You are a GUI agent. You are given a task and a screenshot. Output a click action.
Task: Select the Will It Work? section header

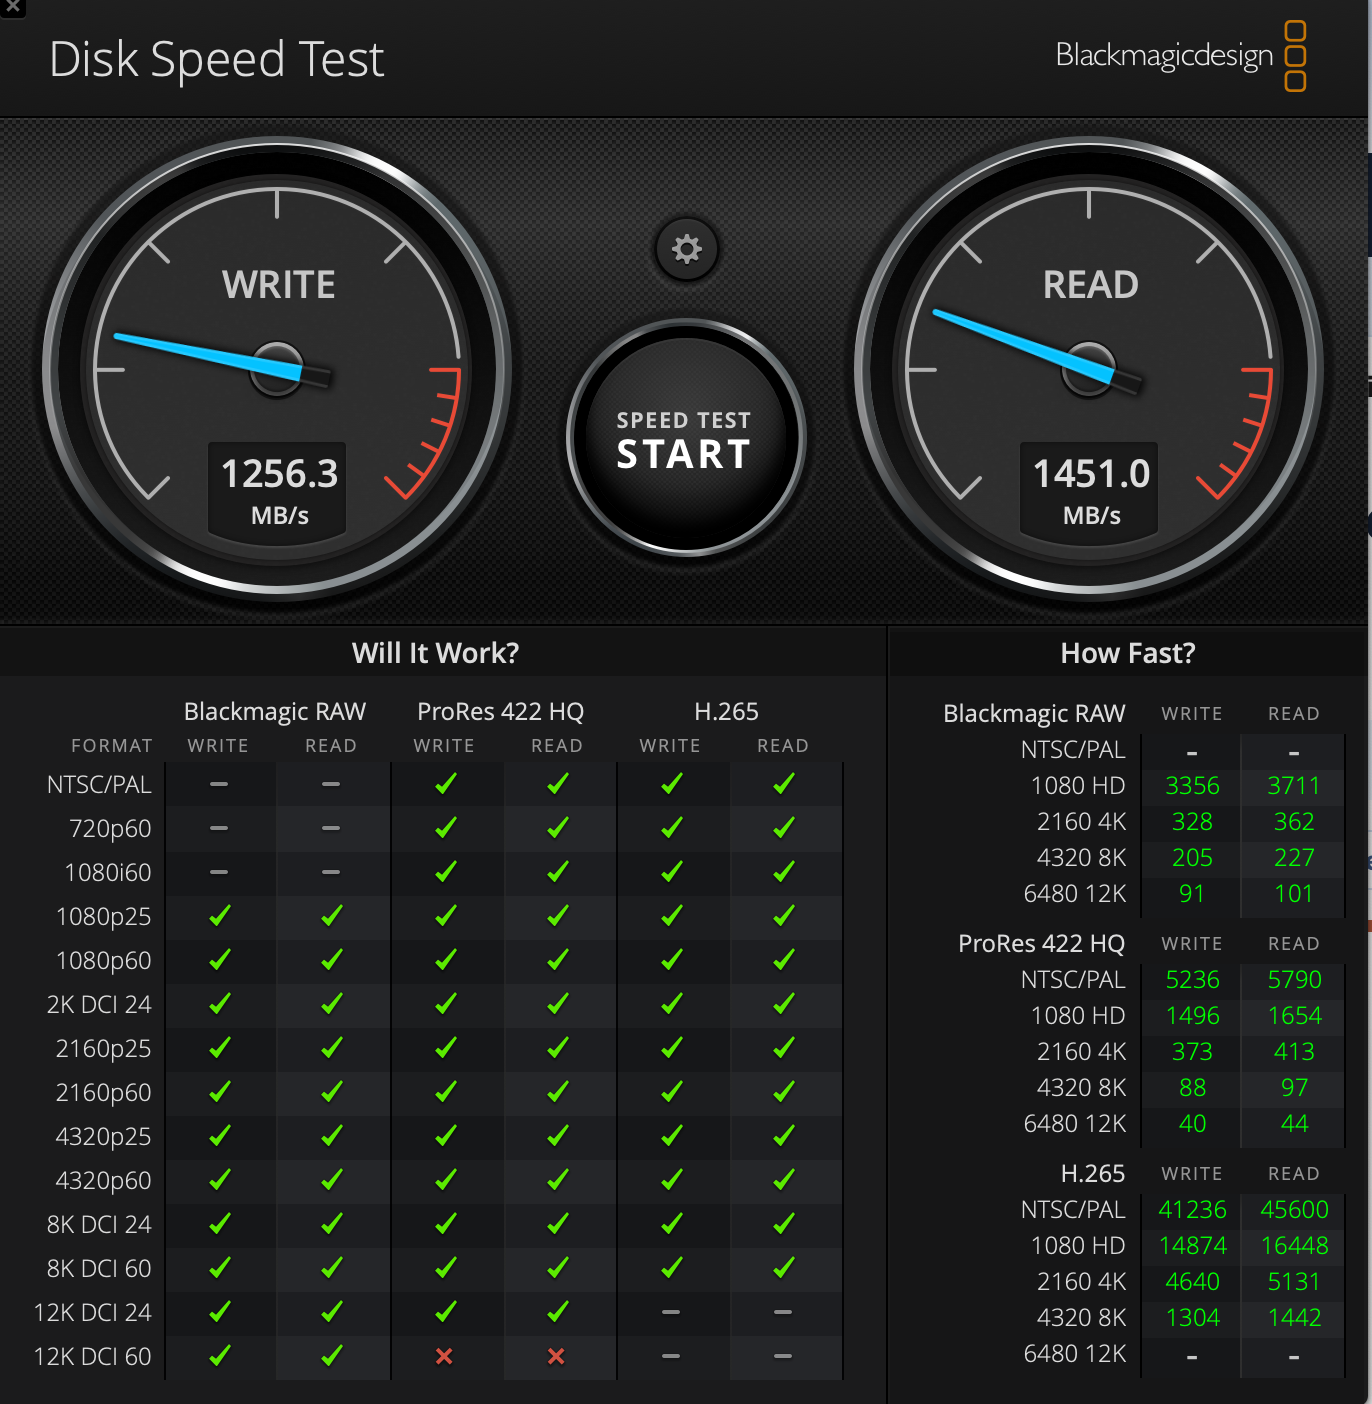pyautogui.click(x=435, y=652)
